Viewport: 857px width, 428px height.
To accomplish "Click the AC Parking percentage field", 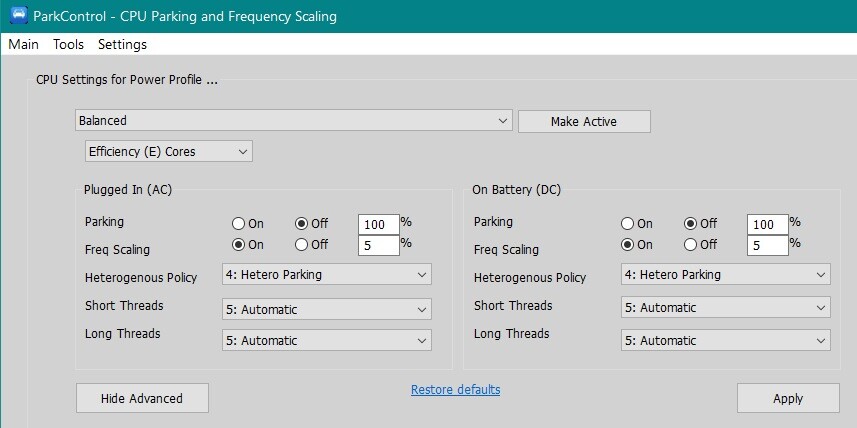I will point(379,224).
